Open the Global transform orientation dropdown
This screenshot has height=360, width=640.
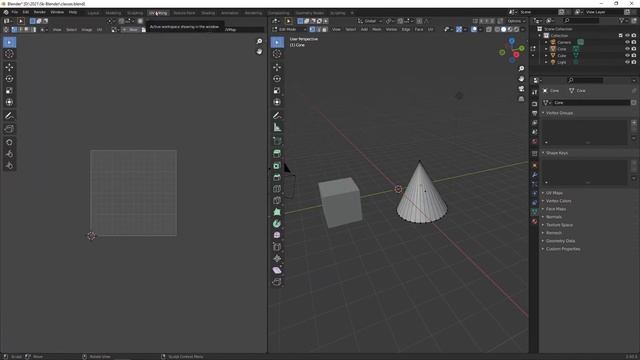tap(370, 21)
